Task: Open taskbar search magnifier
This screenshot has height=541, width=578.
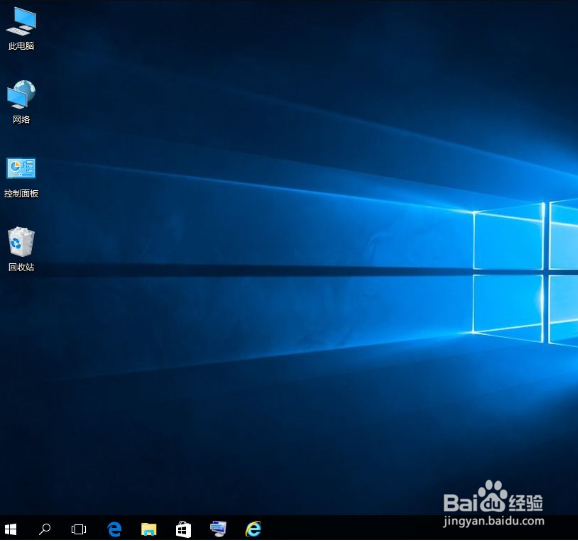Action: tap(45, 529)
